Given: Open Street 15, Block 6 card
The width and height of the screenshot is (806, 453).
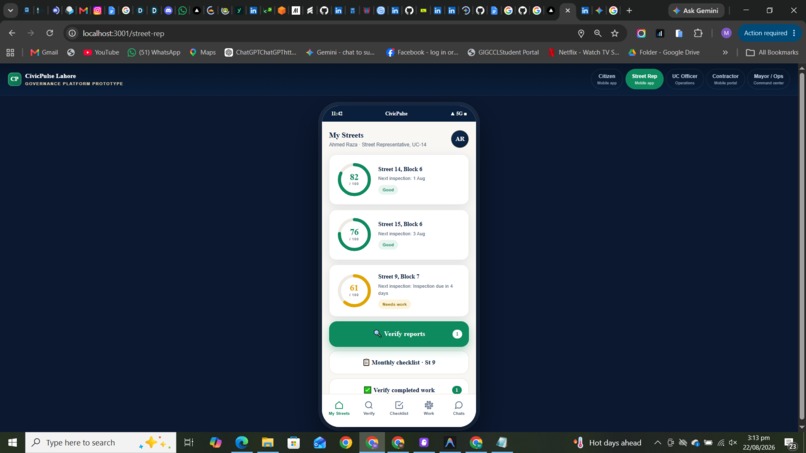Looking at the screenshot, I should pos(399,234).
